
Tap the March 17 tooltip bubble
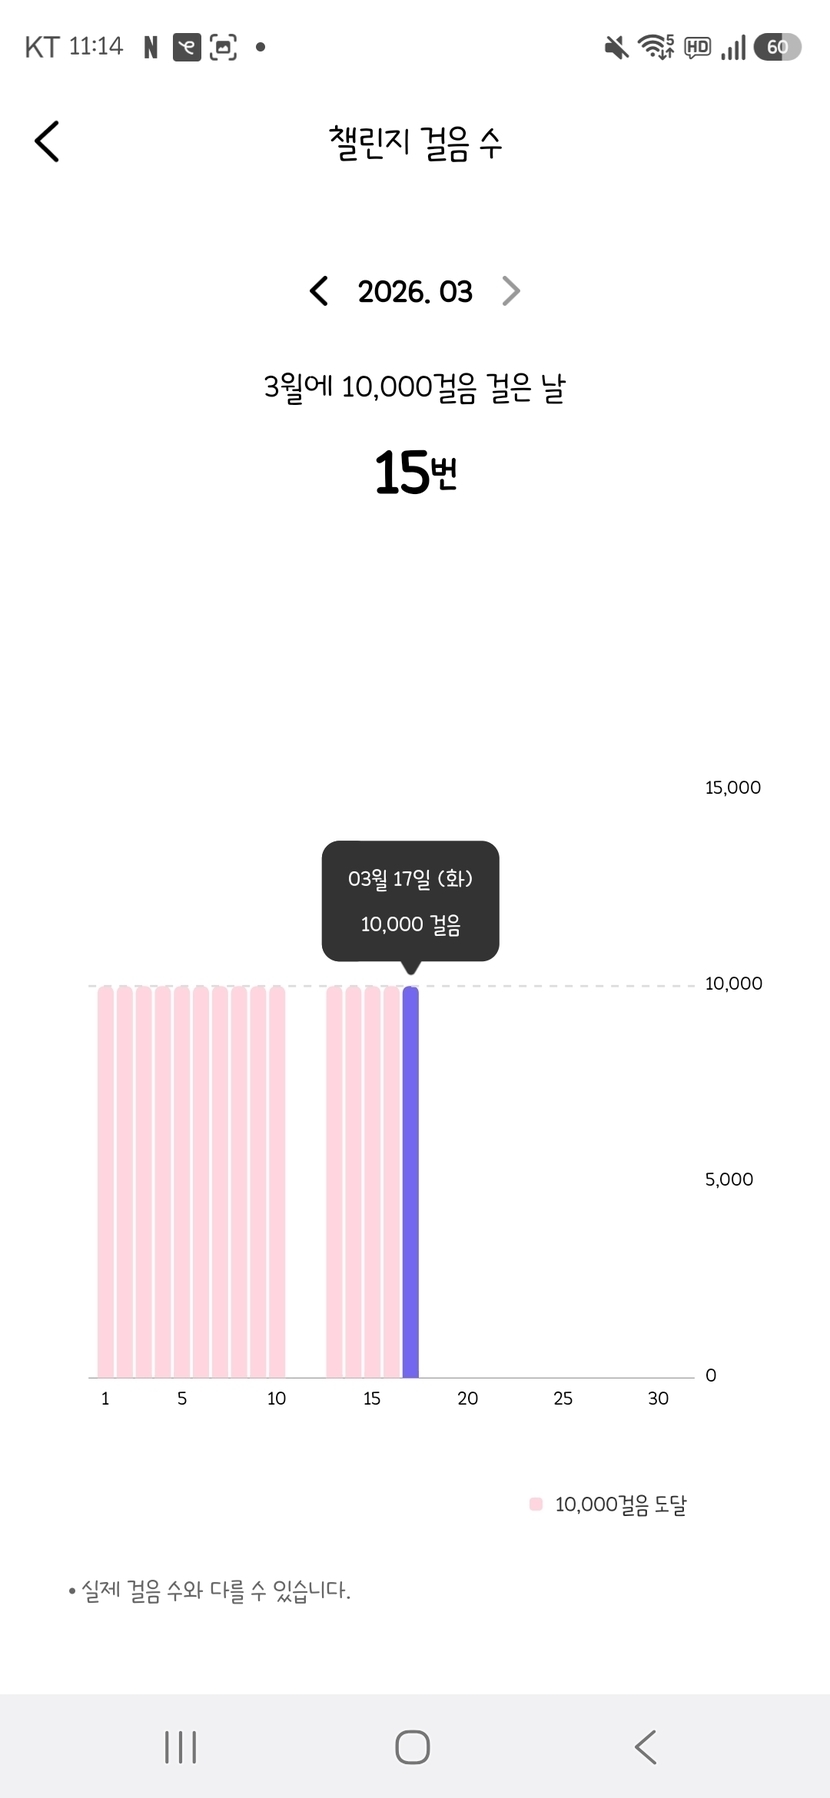click(410, 901)
